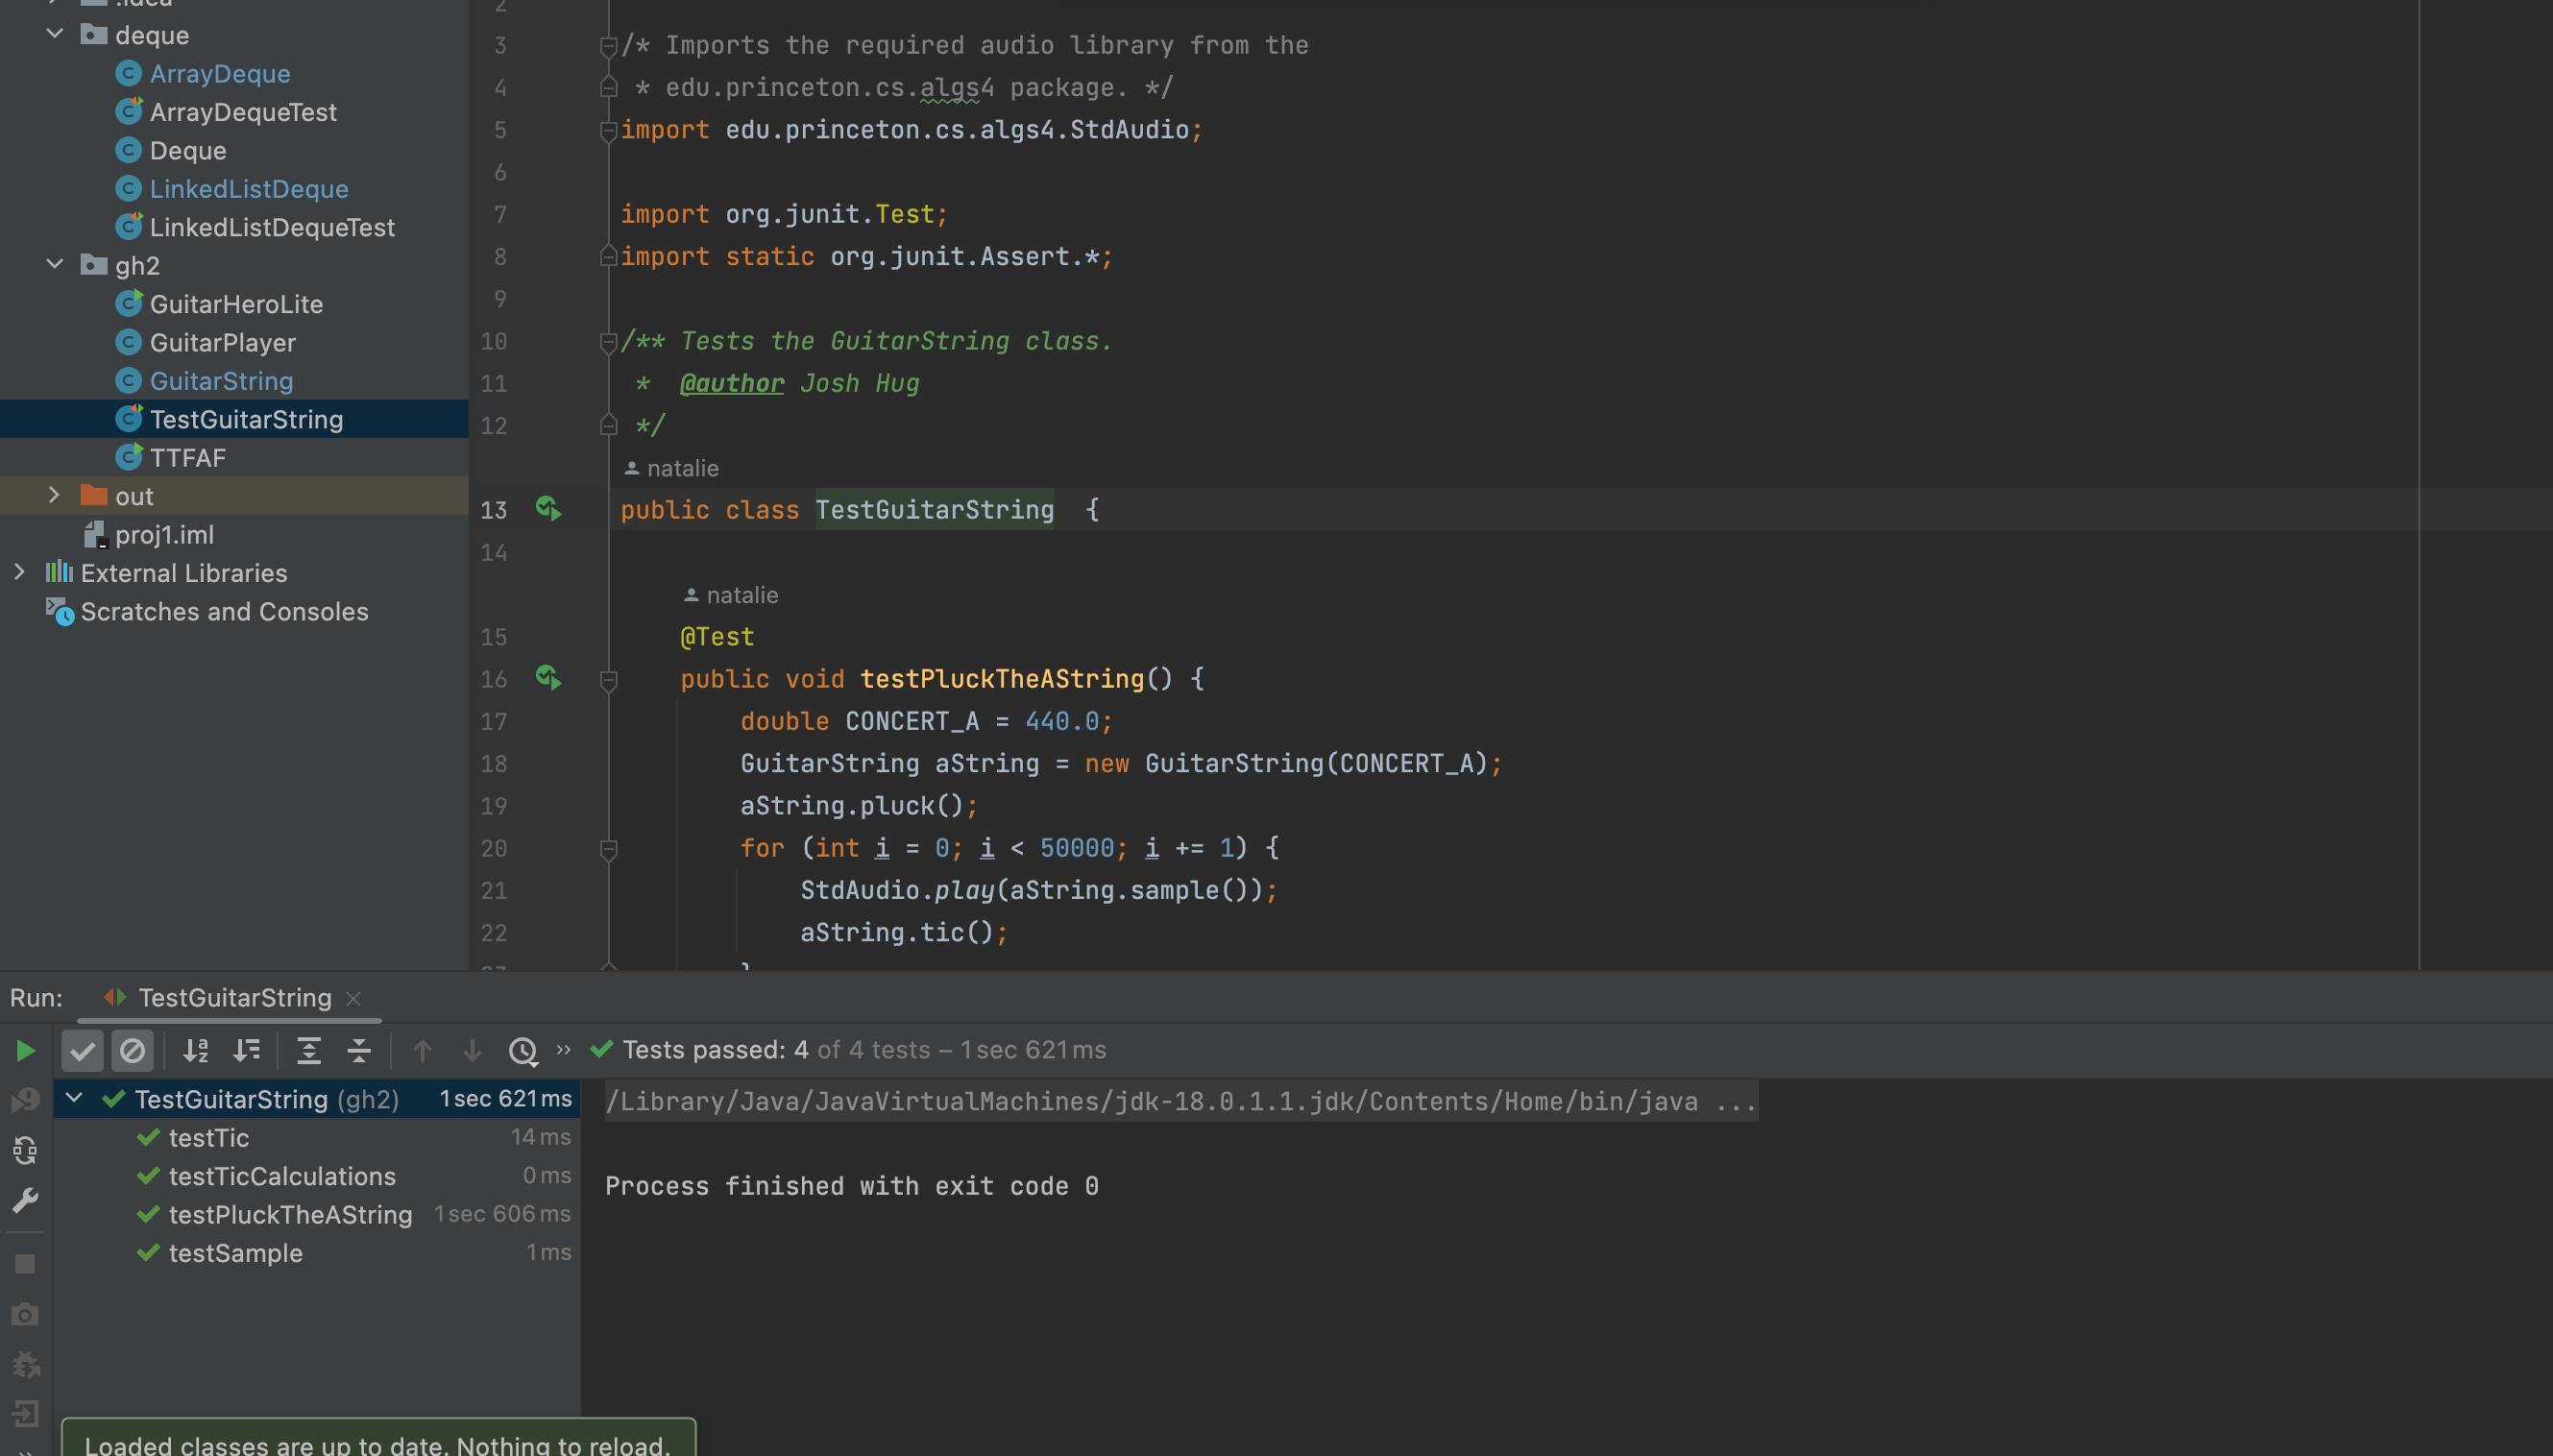Expand External Libraries node
This screenshot has height=1456, width=2553.
[19, 572]
